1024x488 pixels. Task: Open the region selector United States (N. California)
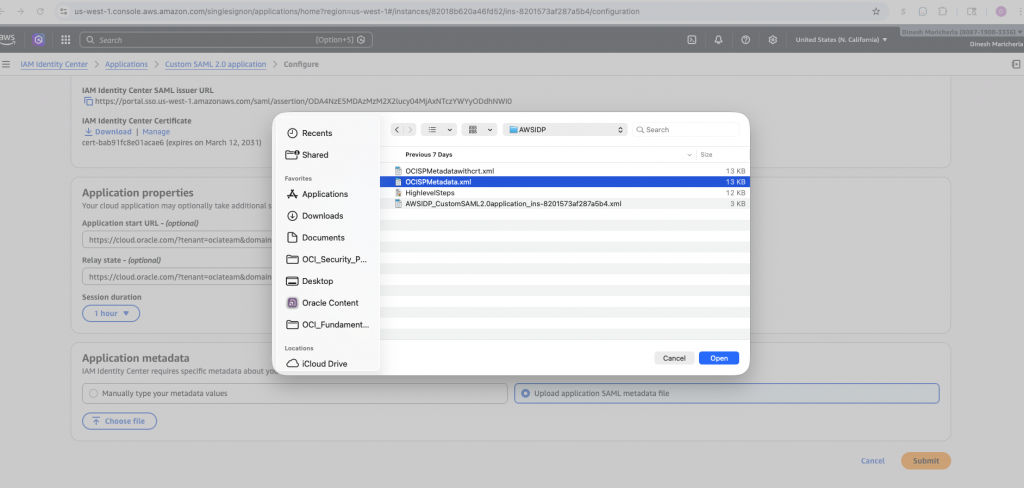point(840,40)
